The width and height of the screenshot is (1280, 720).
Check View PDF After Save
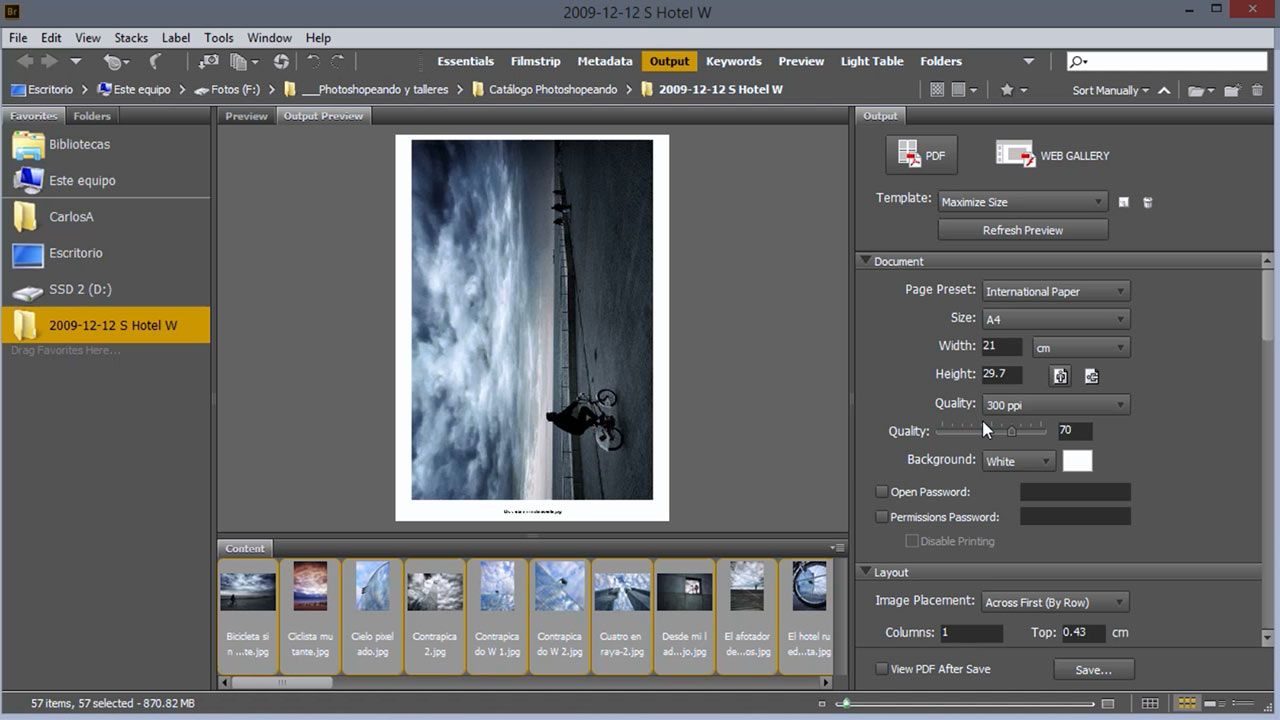[881, 669]
